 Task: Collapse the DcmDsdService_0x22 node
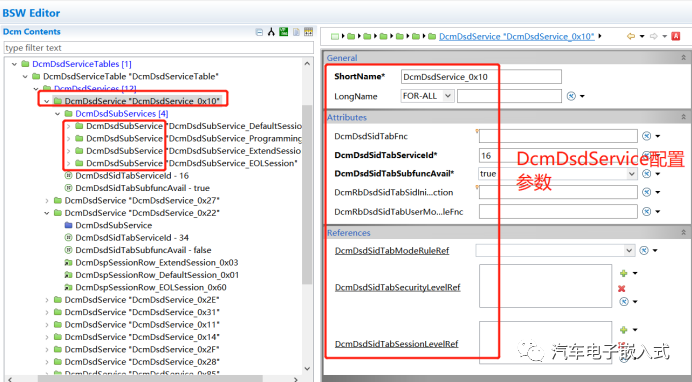click(46, 213)
